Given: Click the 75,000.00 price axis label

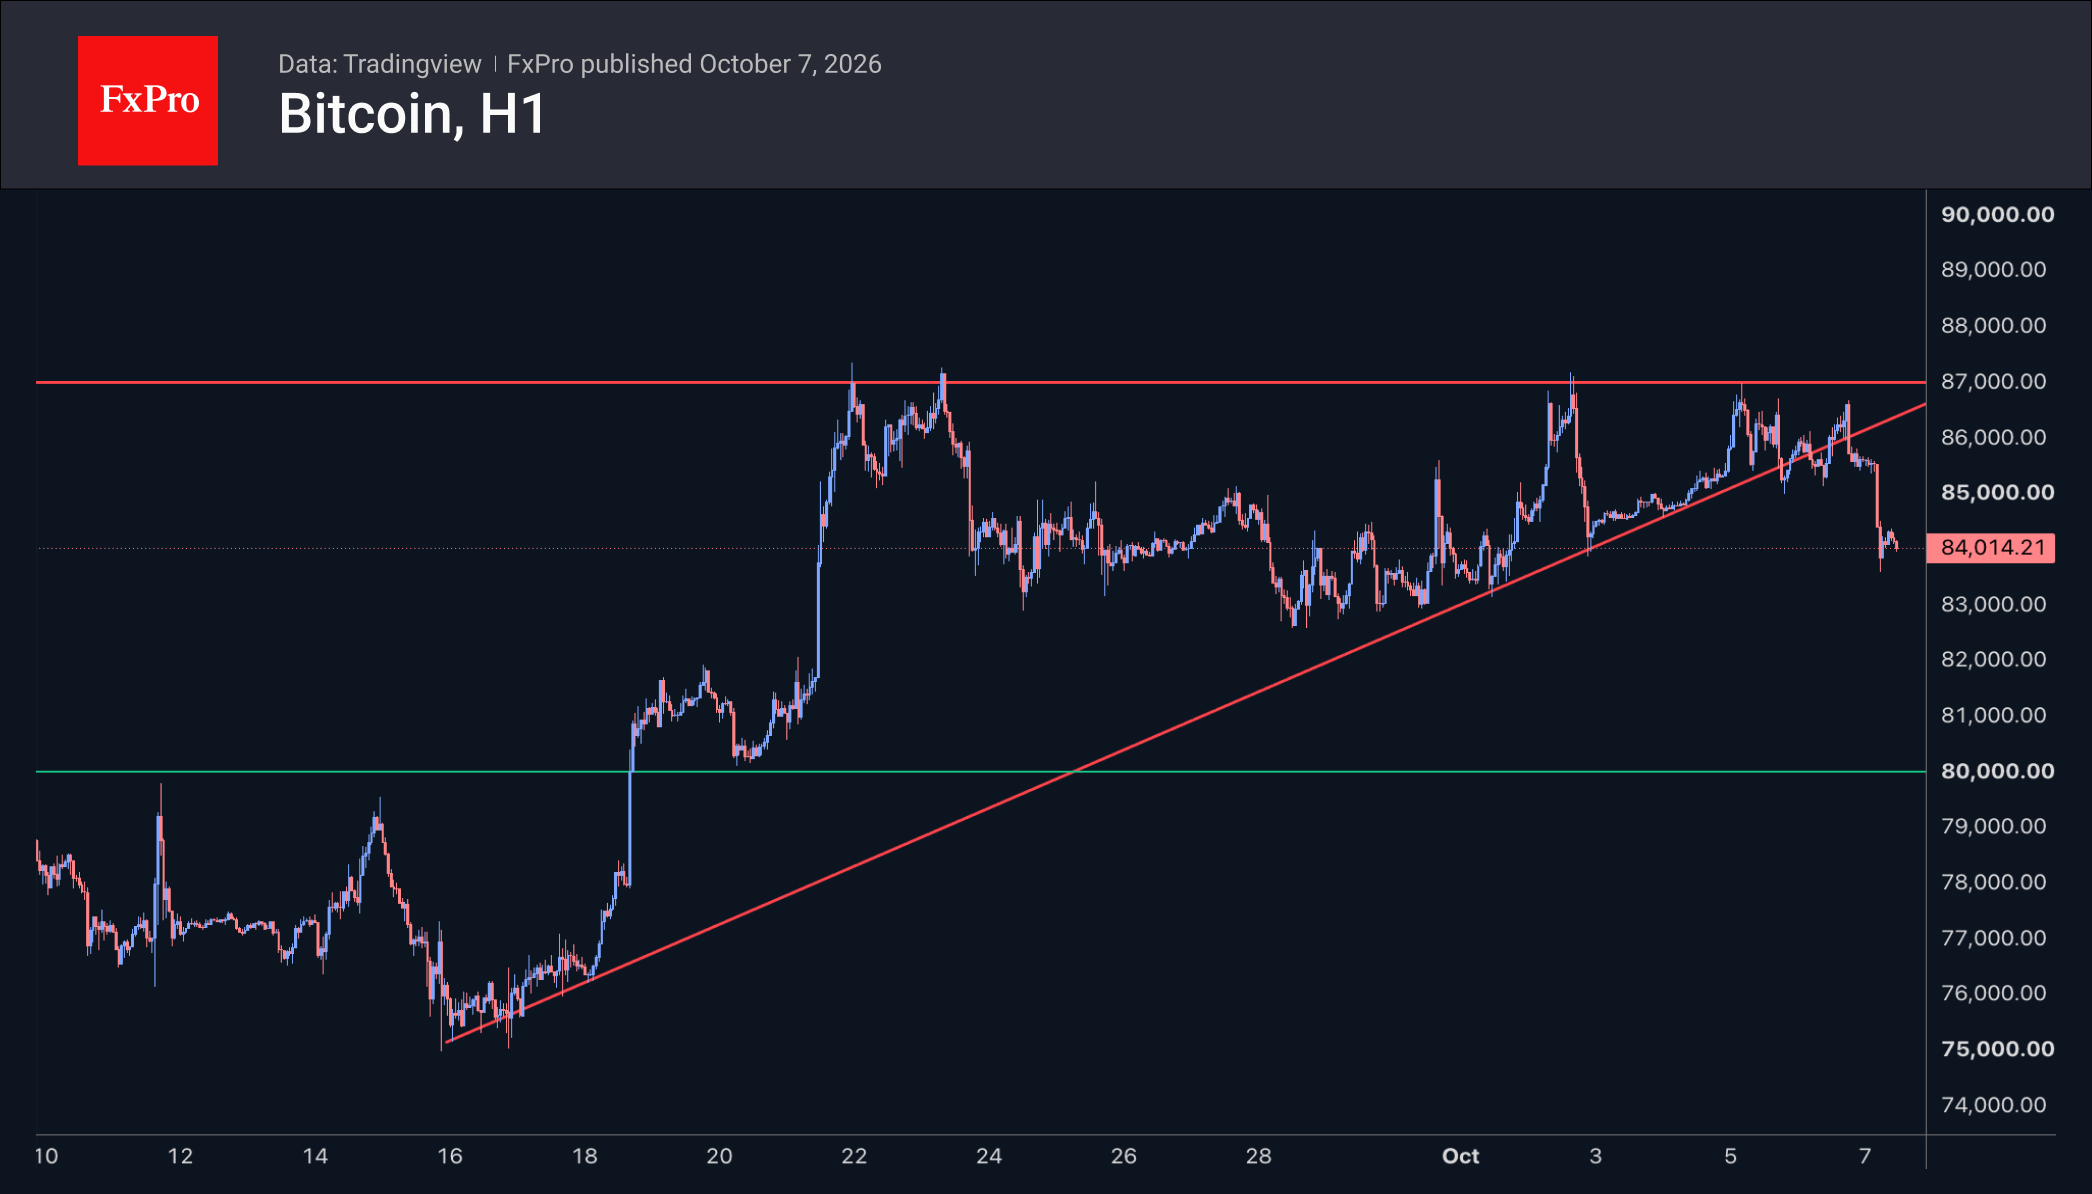Looking at the screenshot, I should tap(1998, 1049).
